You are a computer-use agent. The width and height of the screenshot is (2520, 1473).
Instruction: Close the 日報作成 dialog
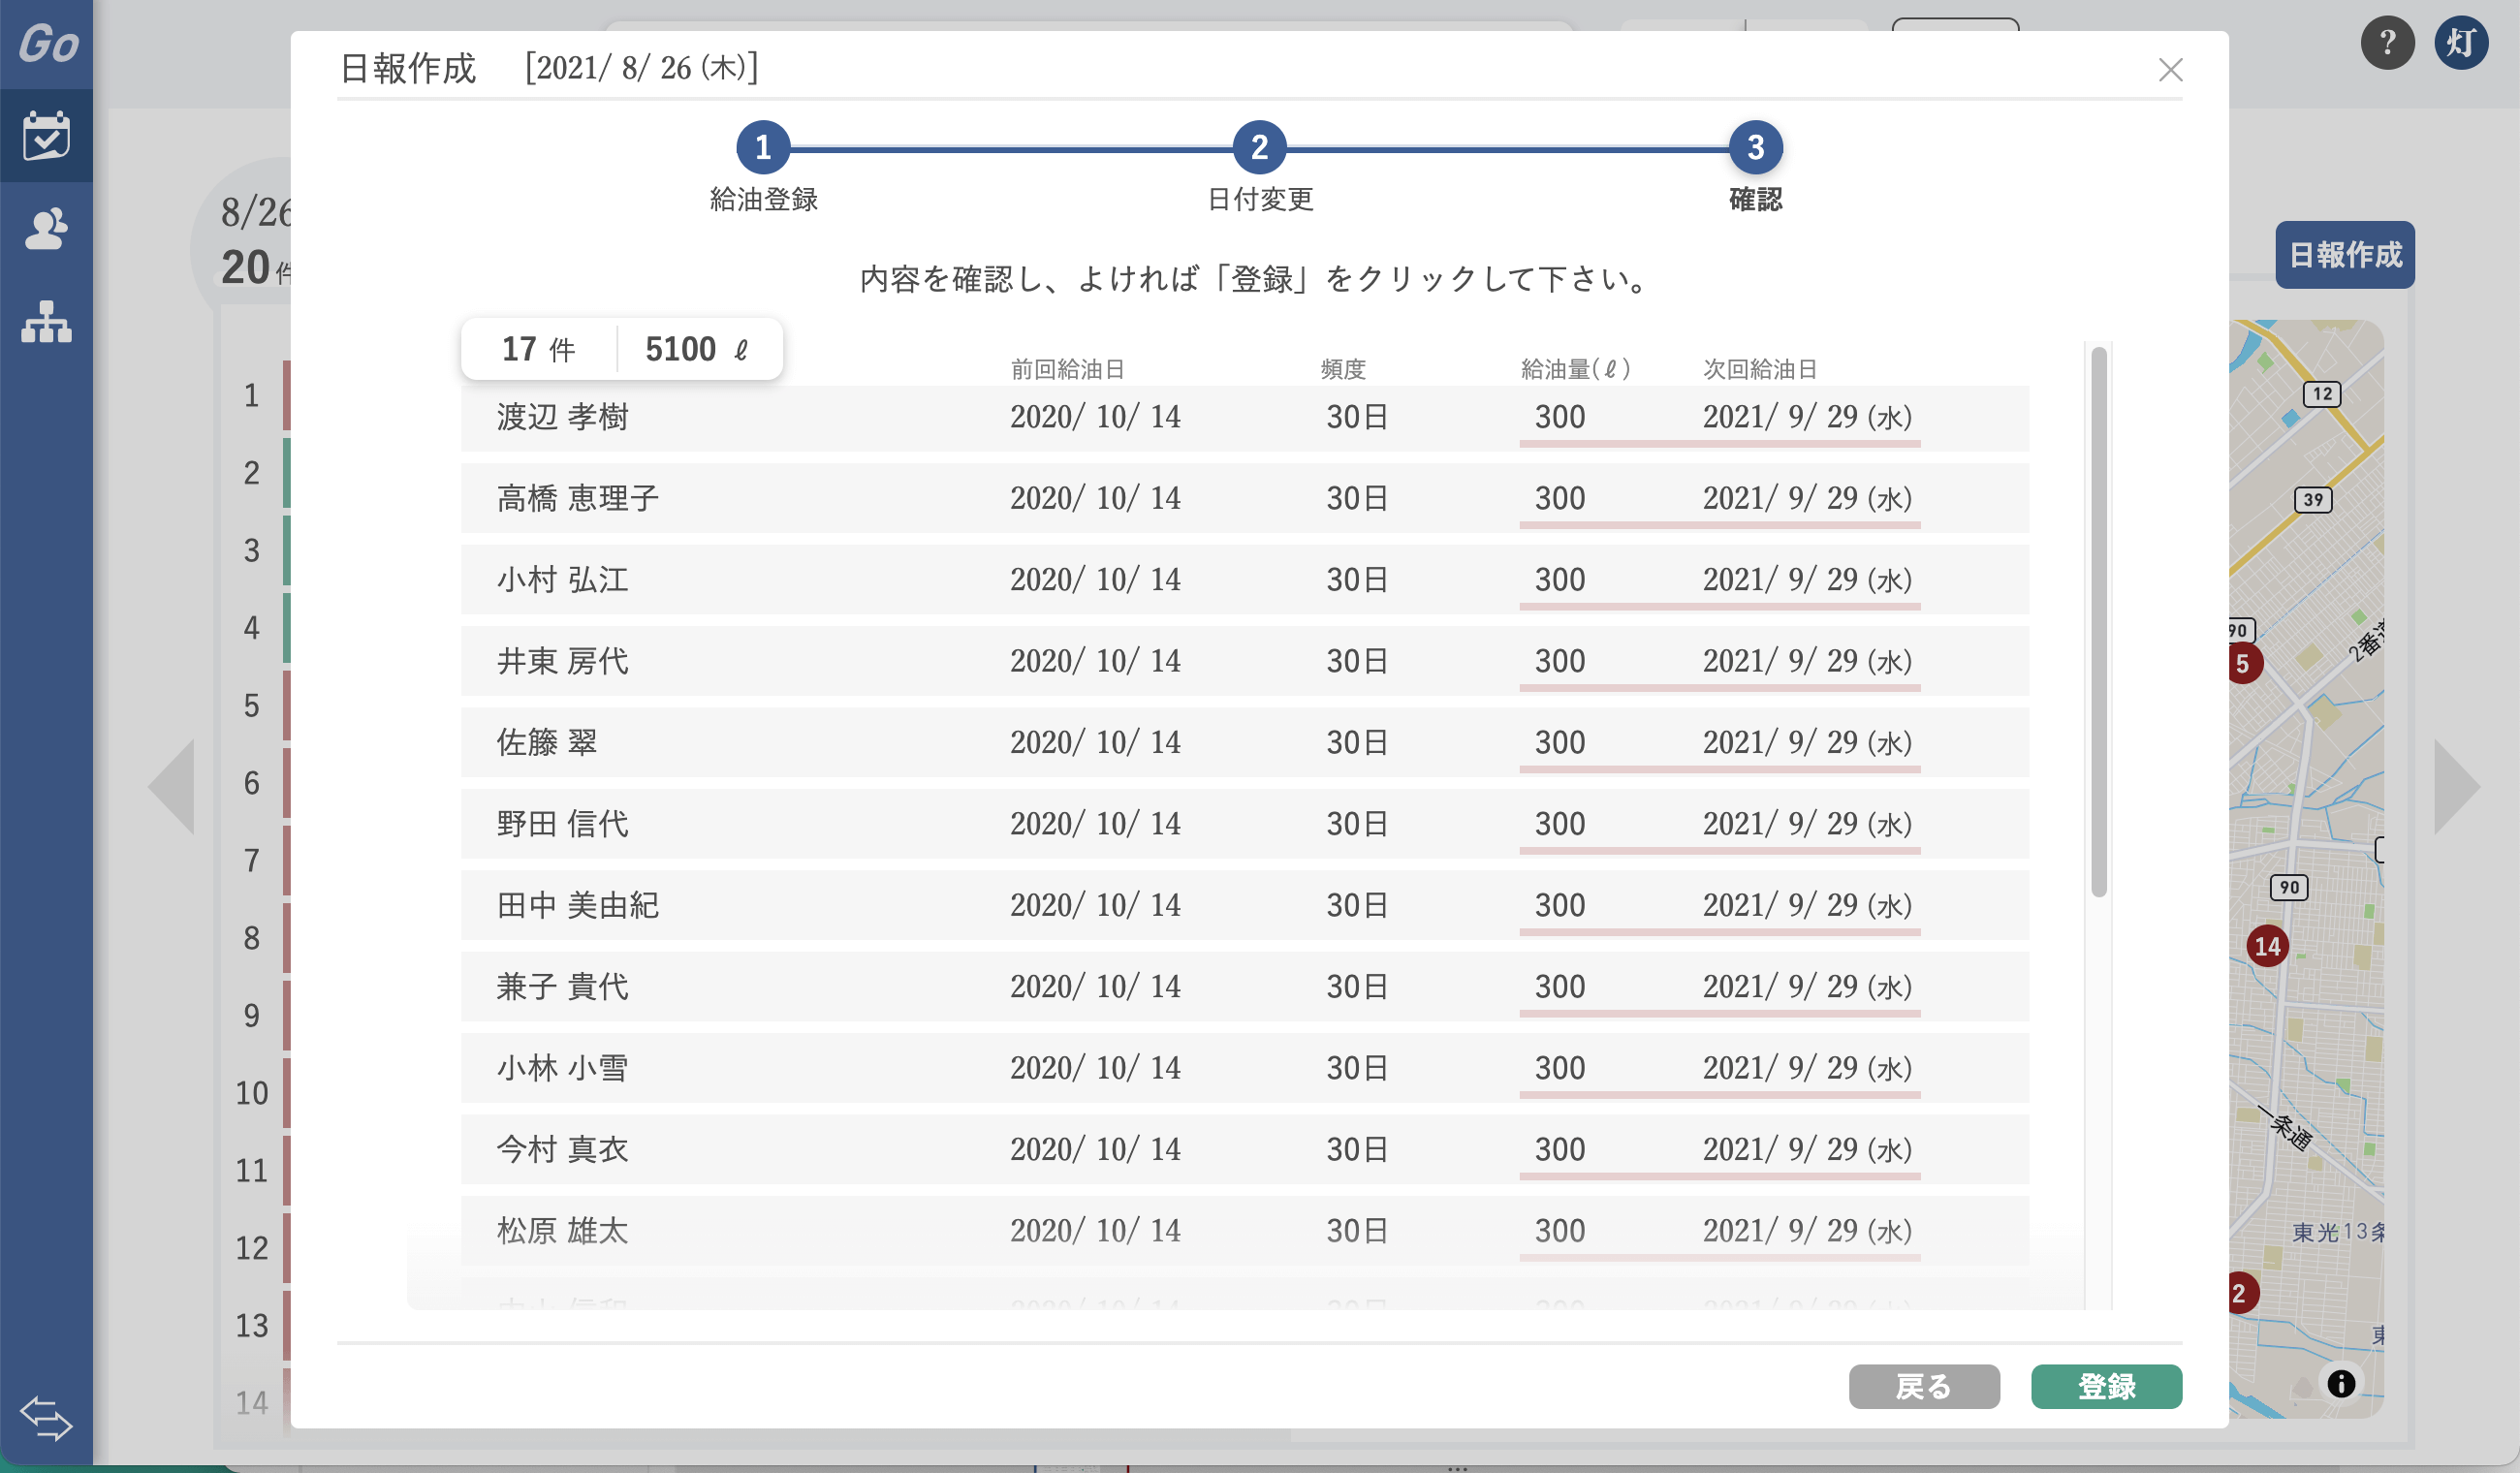click(2170, 70)
